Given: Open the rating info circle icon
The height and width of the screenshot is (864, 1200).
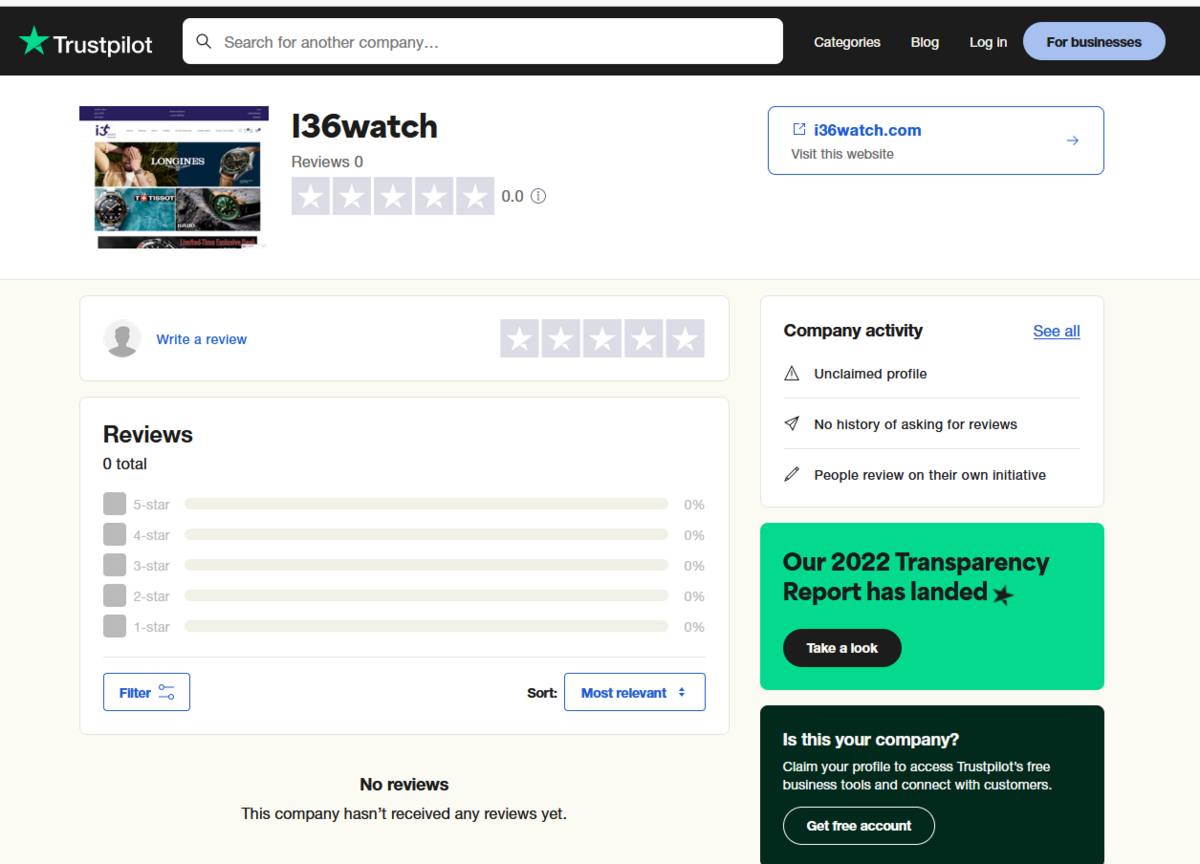Looking at the screenshot, I should tap(538, 196).
